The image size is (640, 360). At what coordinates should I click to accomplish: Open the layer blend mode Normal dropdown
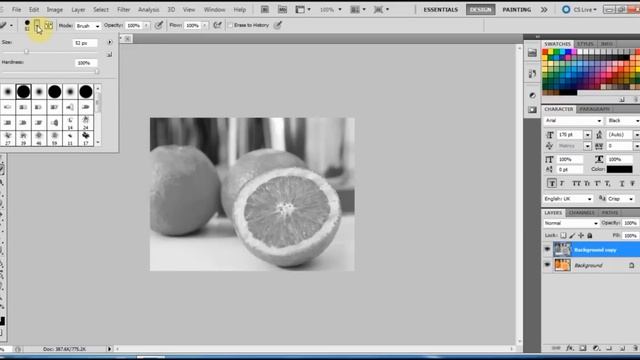tap(571, 223)
